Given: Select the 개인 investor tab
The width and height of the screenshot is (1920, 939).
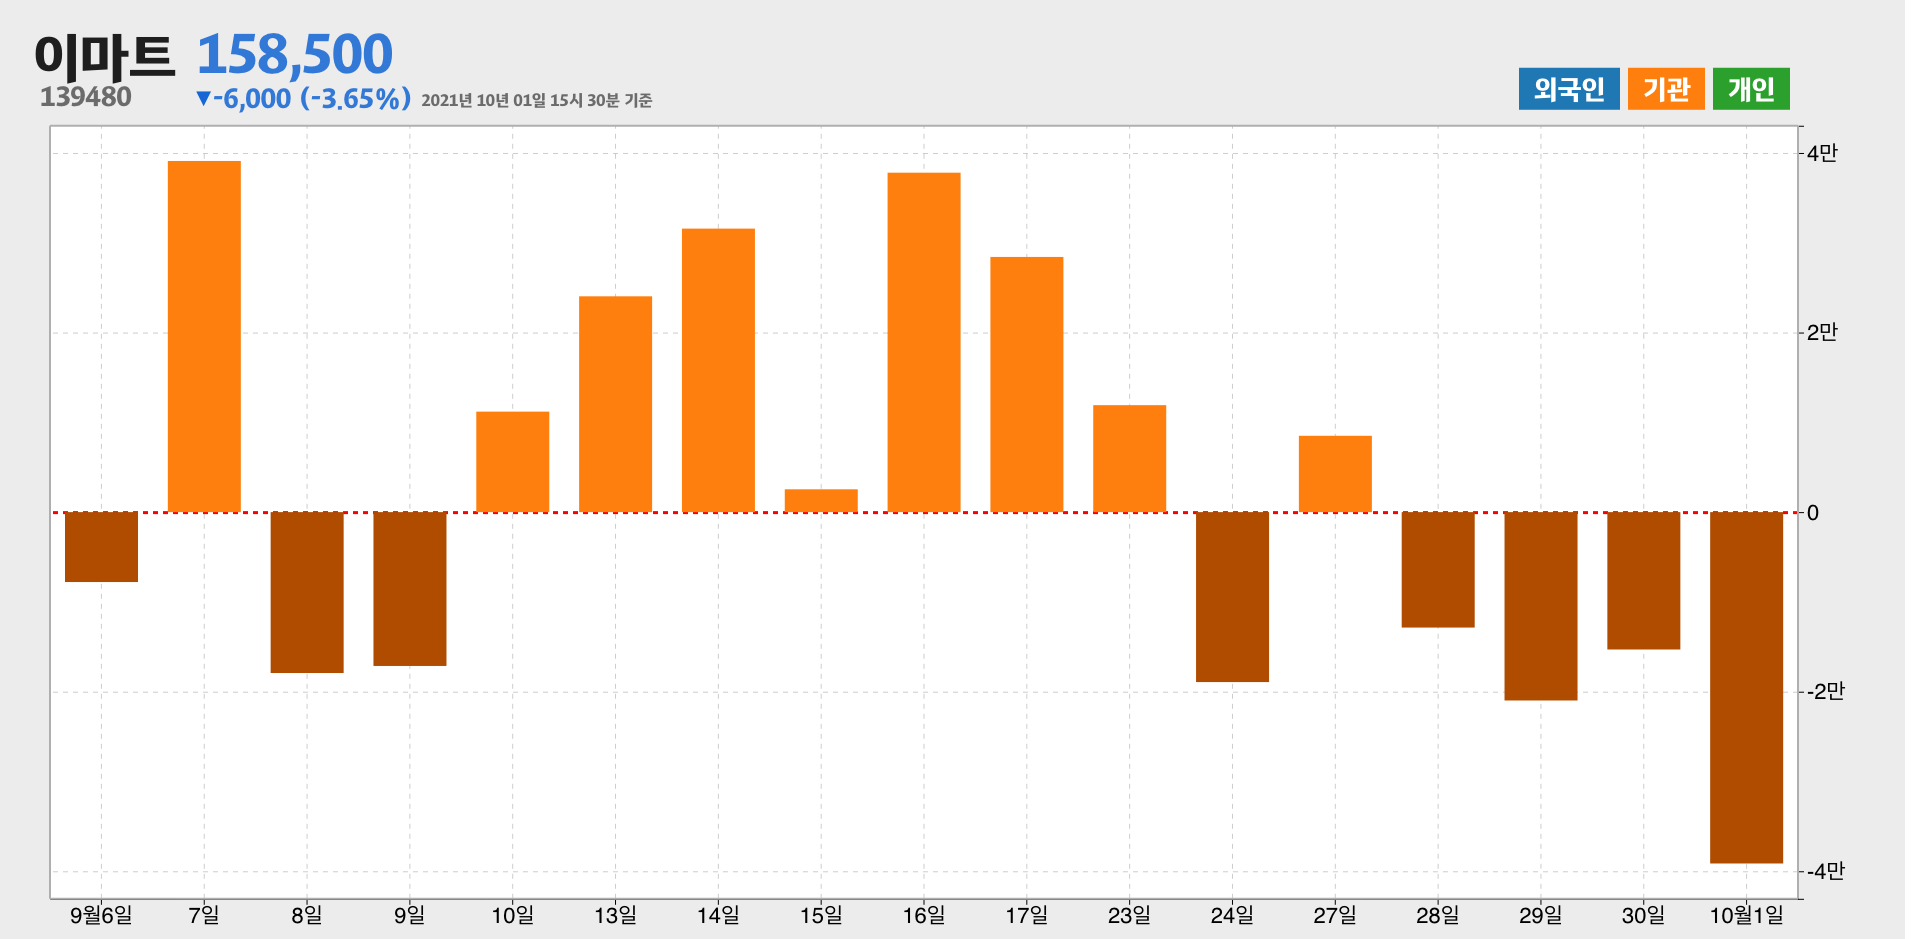Looking at the screenshot, I should [x=1751, y=89].
